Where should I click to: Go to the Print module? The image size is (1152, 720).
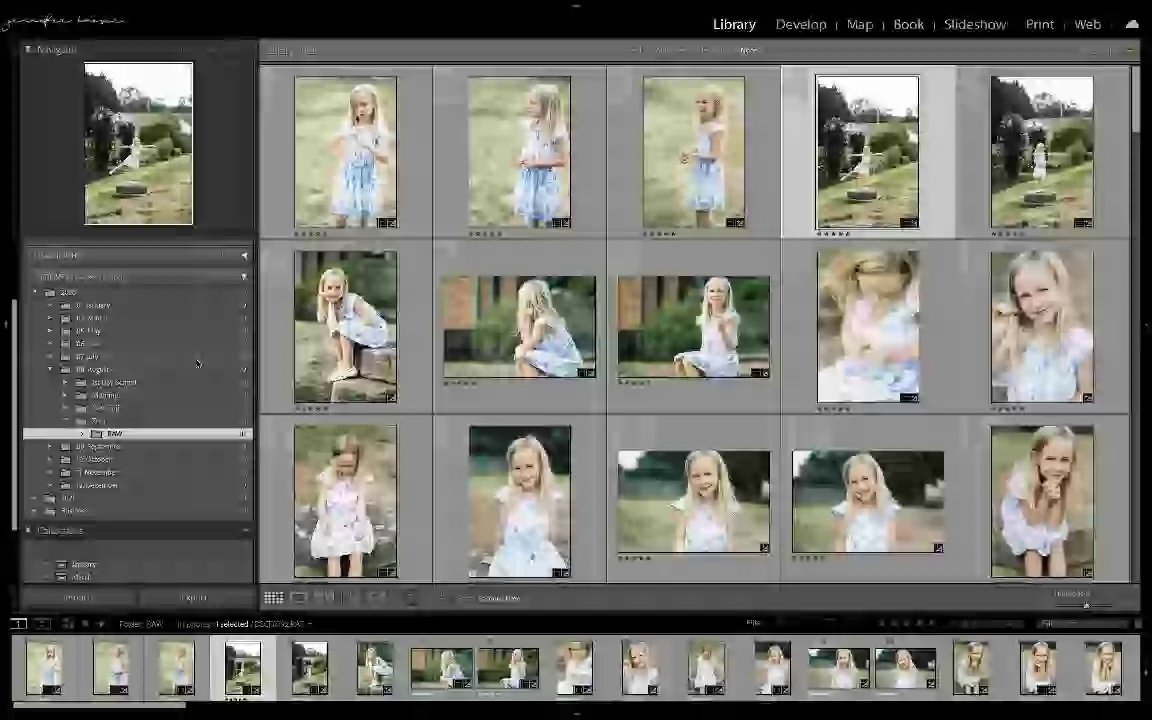pyautogui.click(x=1040, y=24)
